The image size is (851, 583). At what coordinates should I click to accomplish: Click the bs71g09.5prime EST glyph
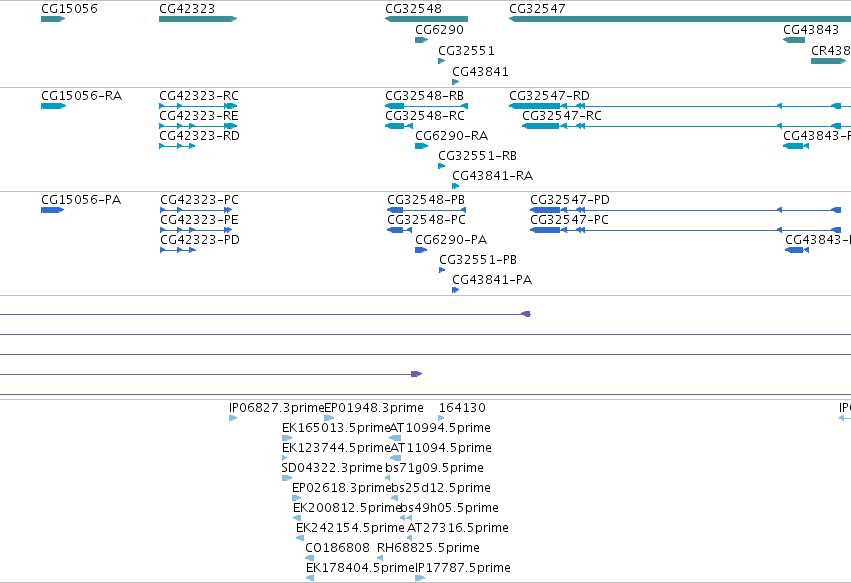(x=388, y=478)
